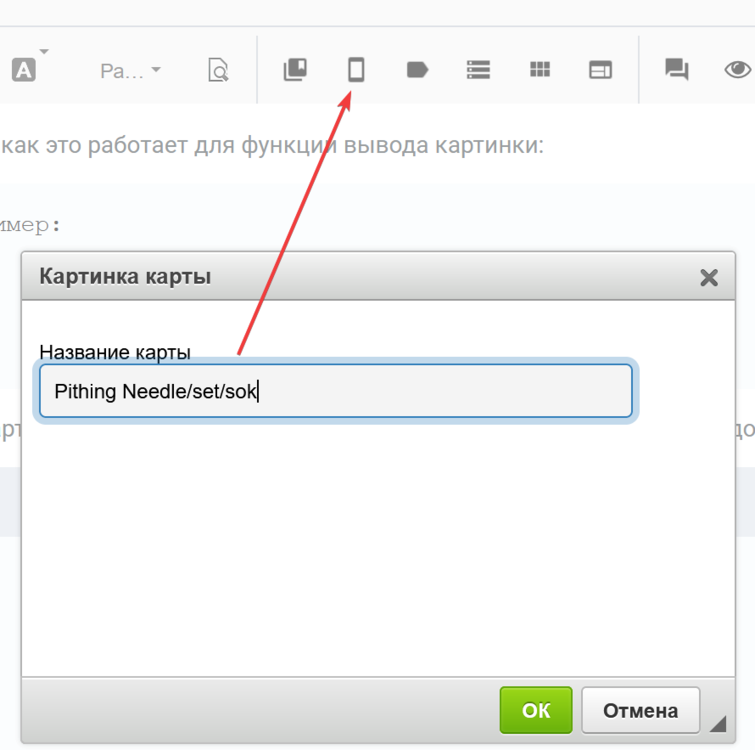Click the dialog resize handle in corner
This screenshot has width=755, height=750.
click(718, 725)
